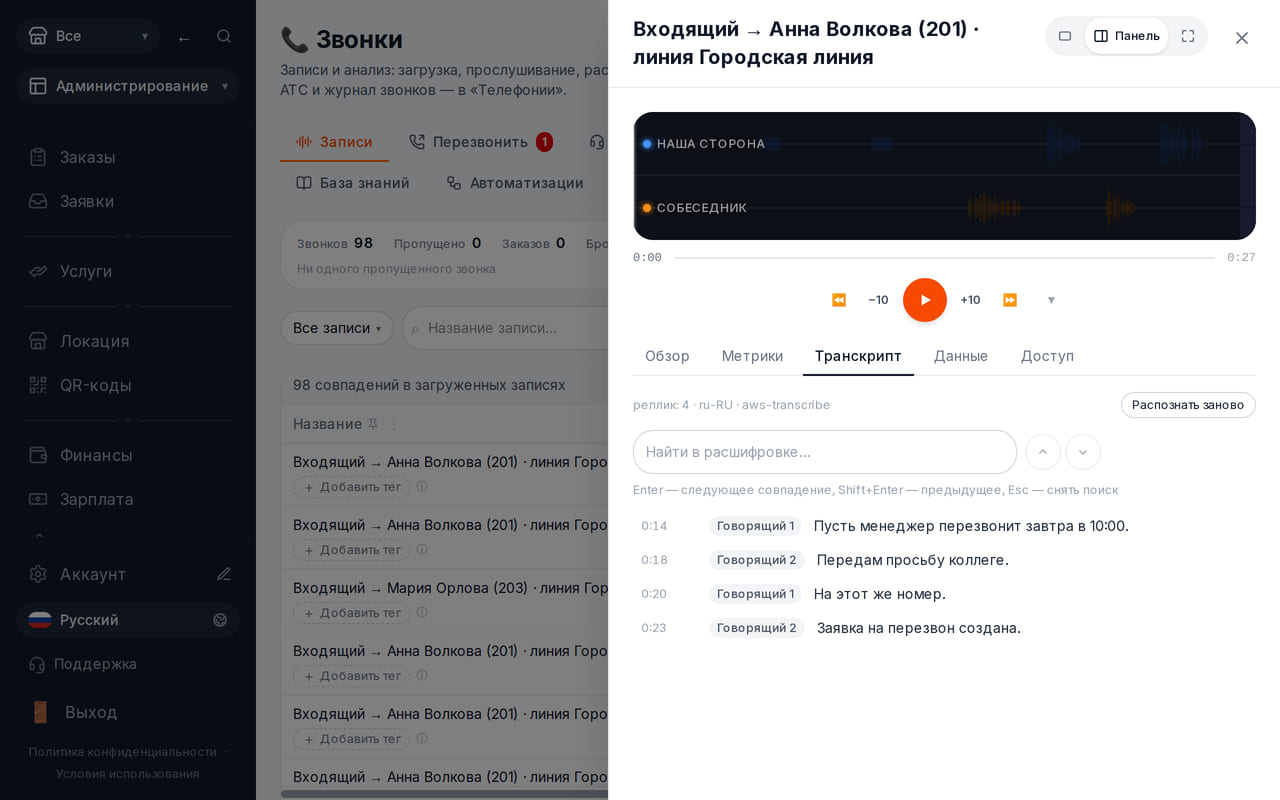Click the СОБЕСЕДНИК waveform track
The height and width of the screenshot is (800, 1280).
tap(945, 208)
